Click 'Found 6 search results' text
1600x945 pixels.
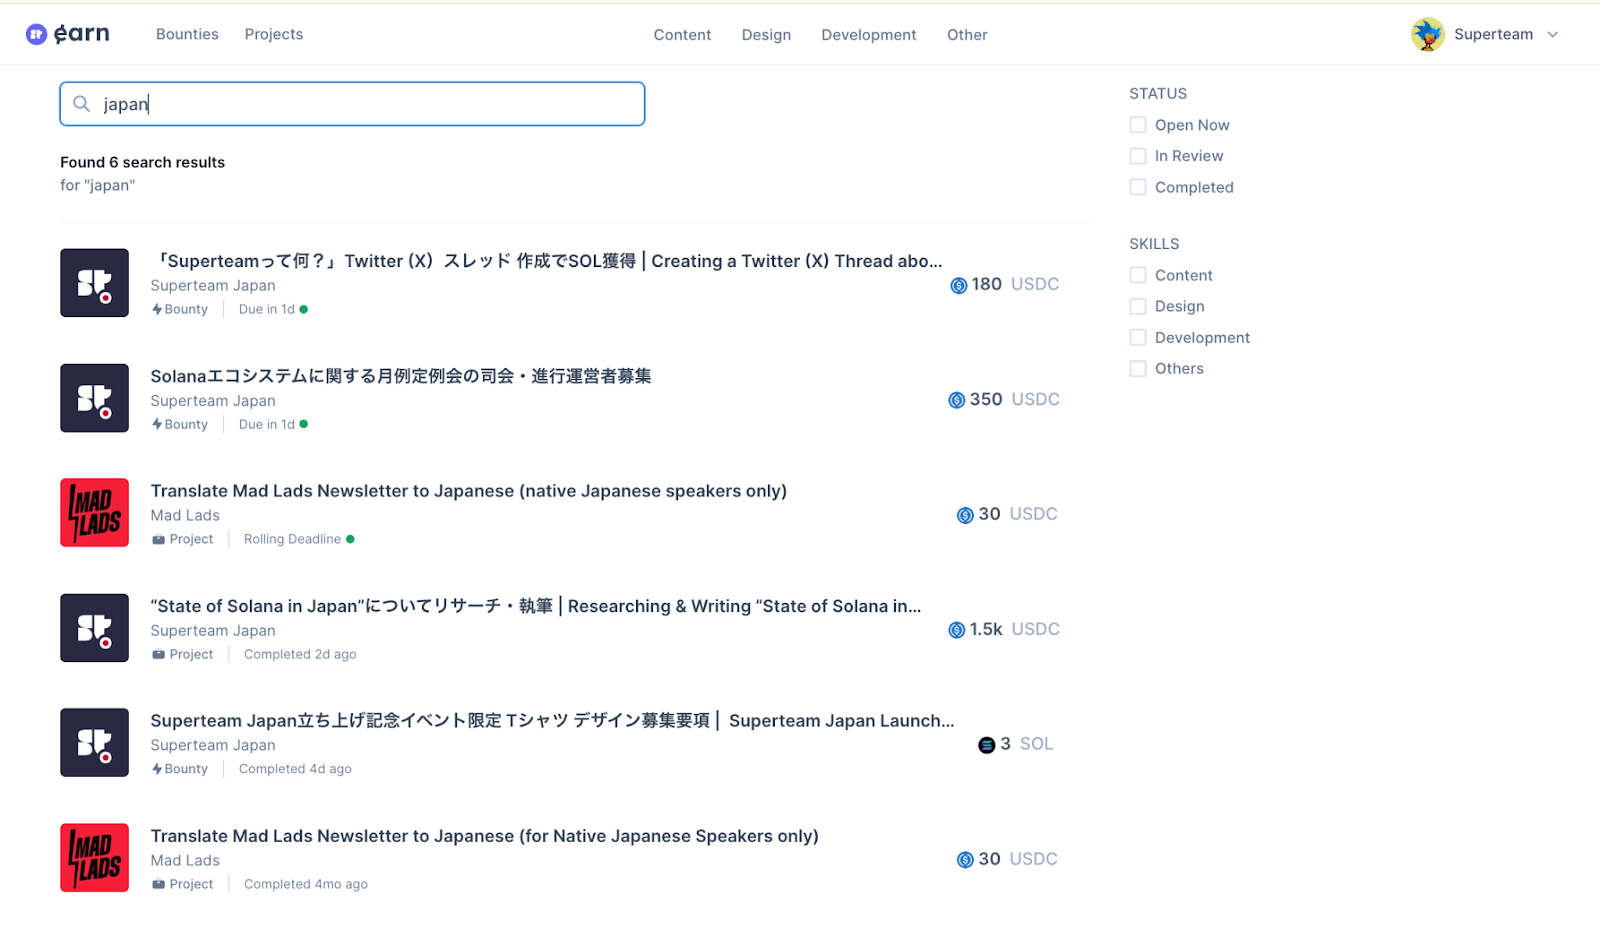pos(142,162)
